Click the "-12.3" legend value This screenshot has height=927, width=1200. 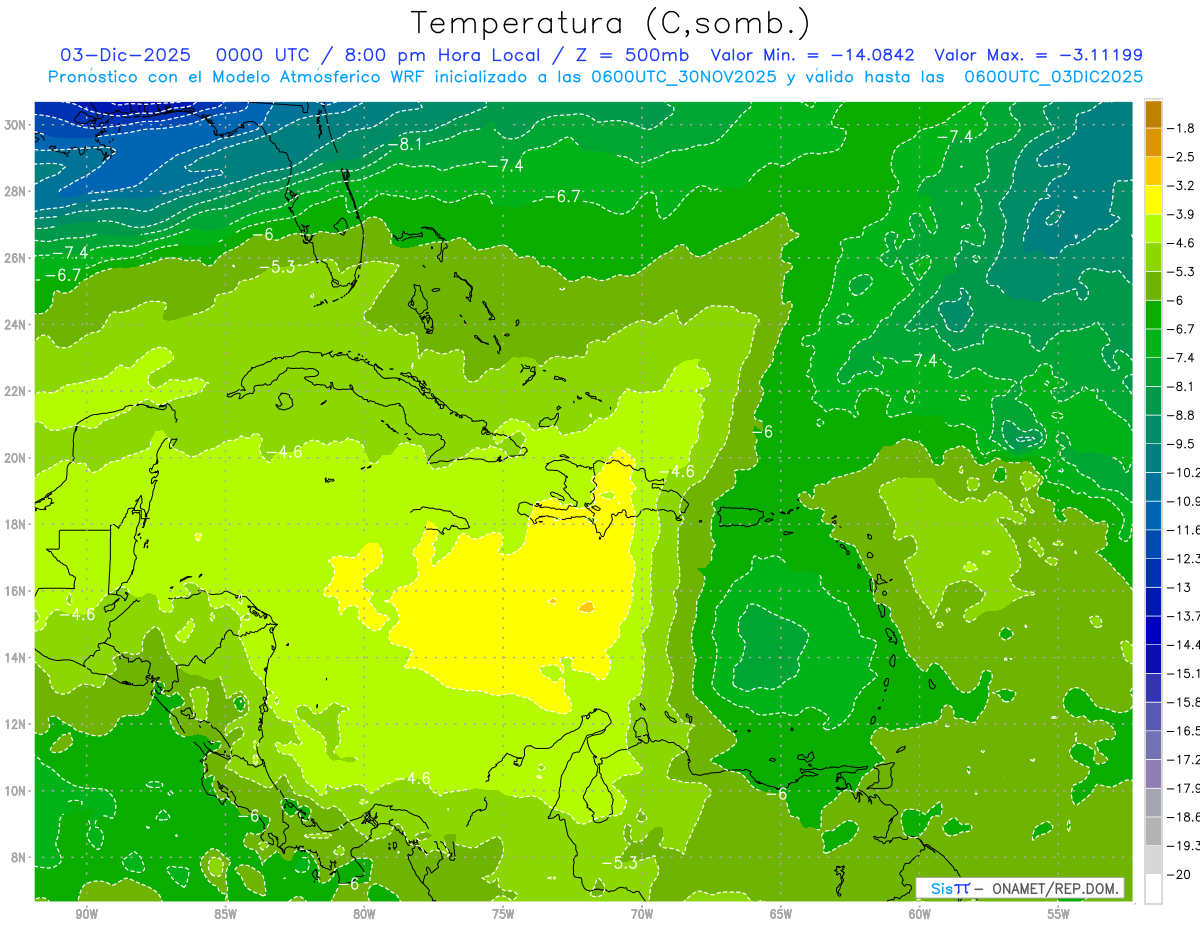(x=1184, y=559)
